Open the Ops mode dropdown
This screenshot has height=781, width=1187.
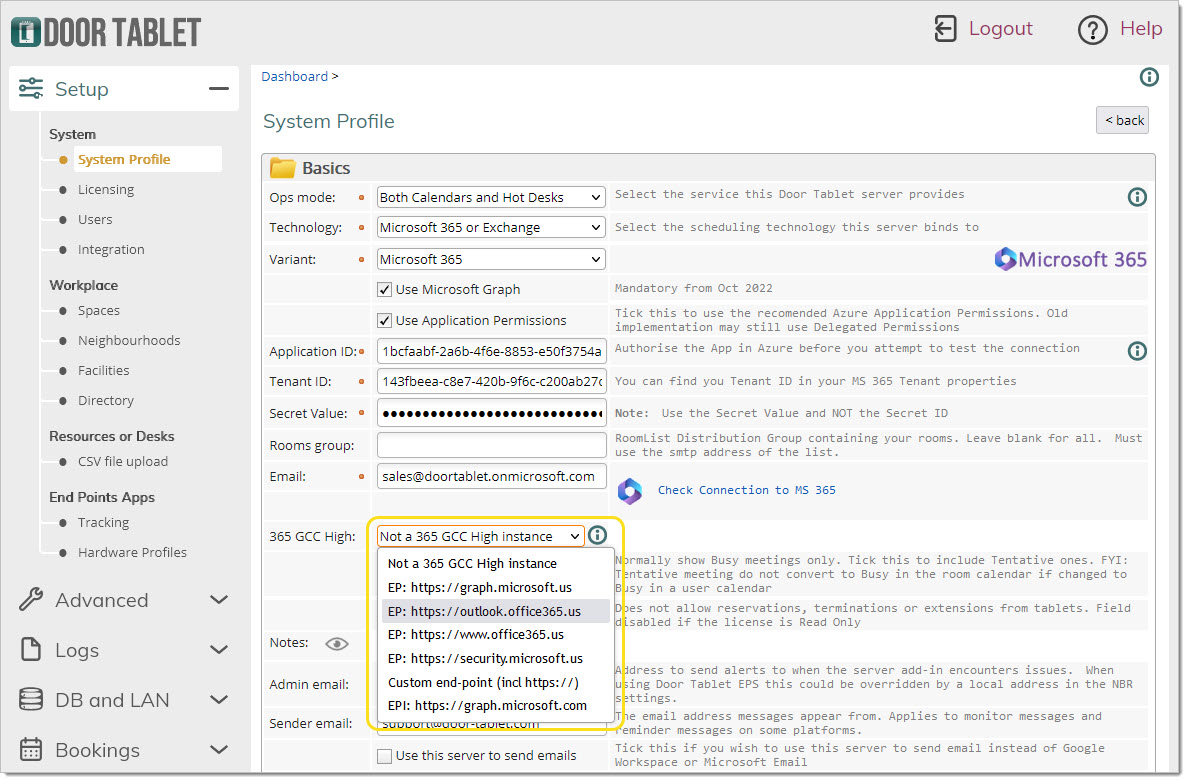pos(491,197)
